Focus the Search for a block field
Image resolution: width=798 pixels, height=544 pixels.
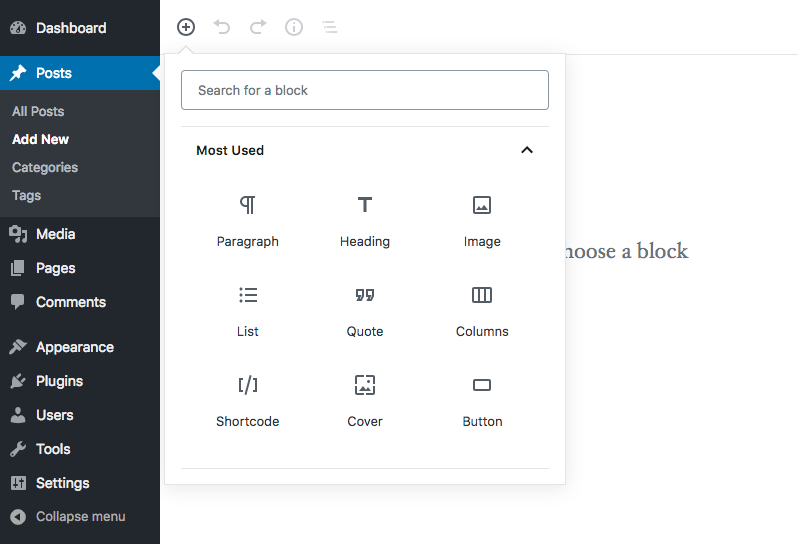tap(365, 90)
